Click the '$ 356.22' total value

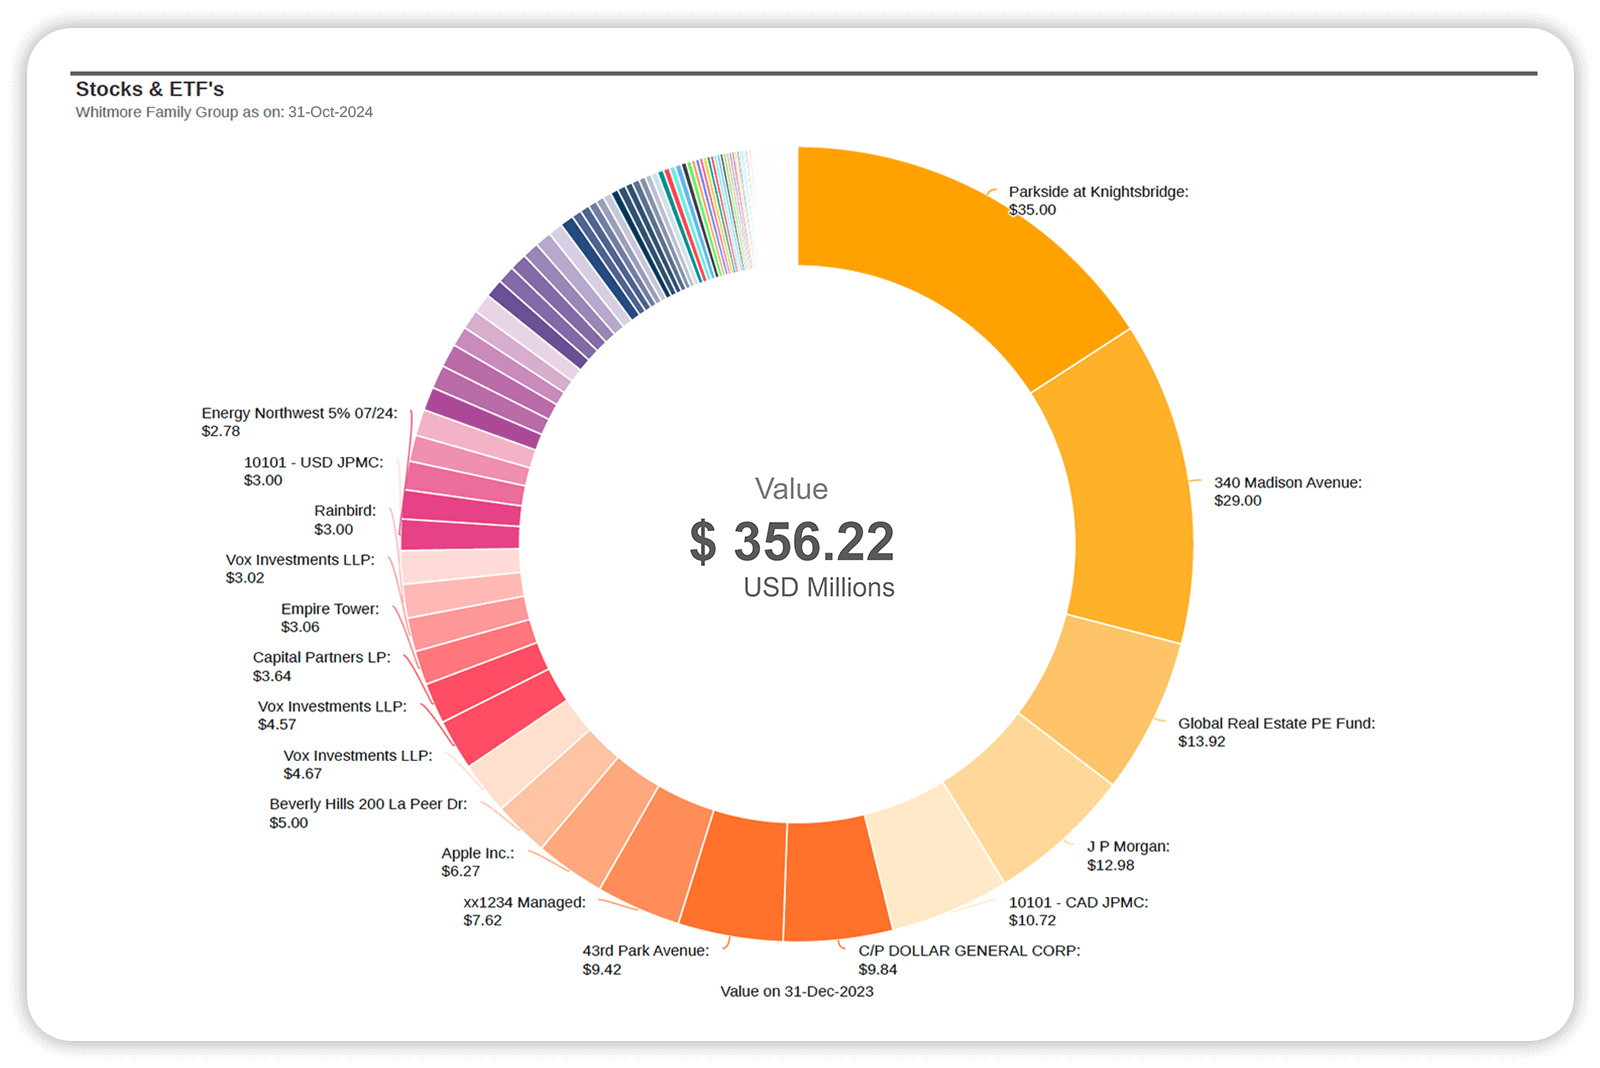coord(792,542)
